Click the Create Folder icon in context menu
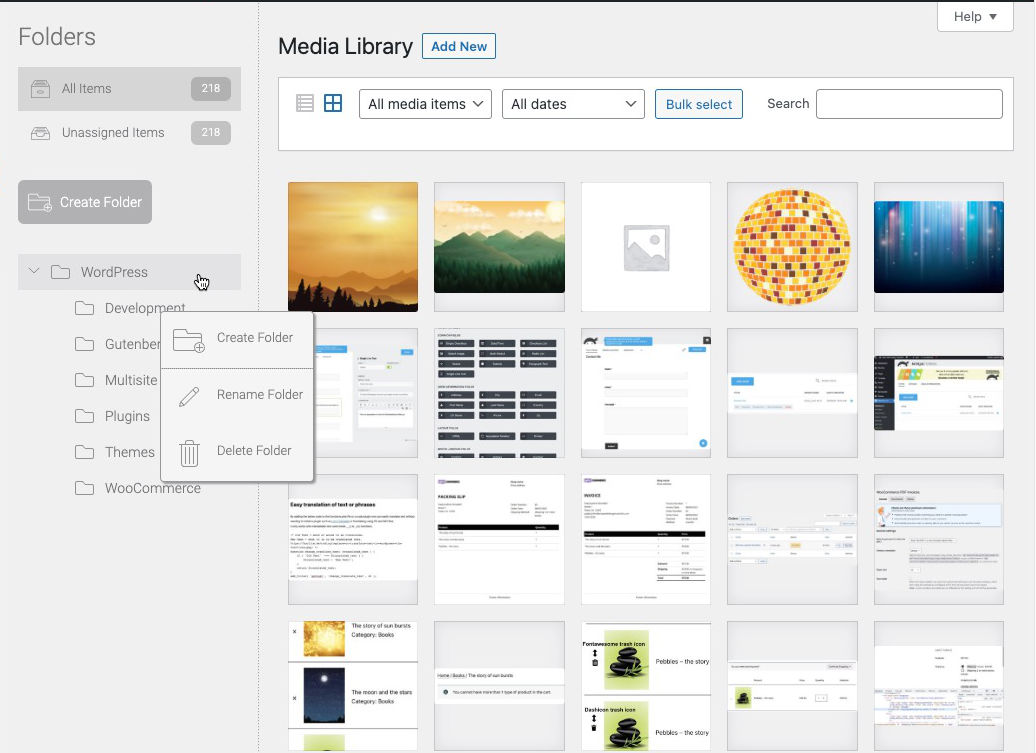This screenshot has width=1036, height=753. 189,338
